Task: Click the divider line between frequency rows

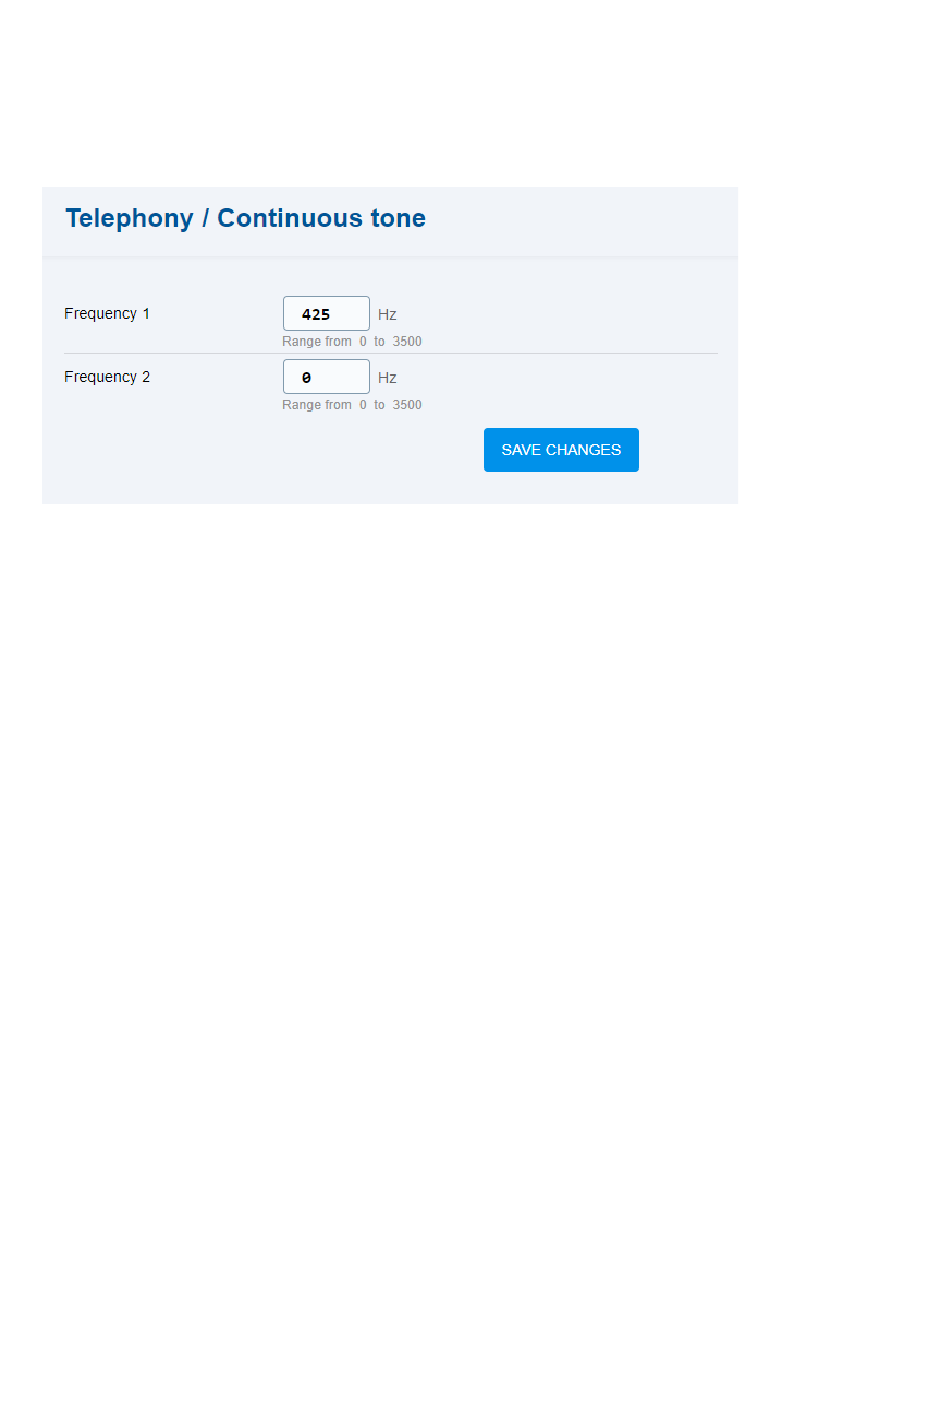Action: 391,353
